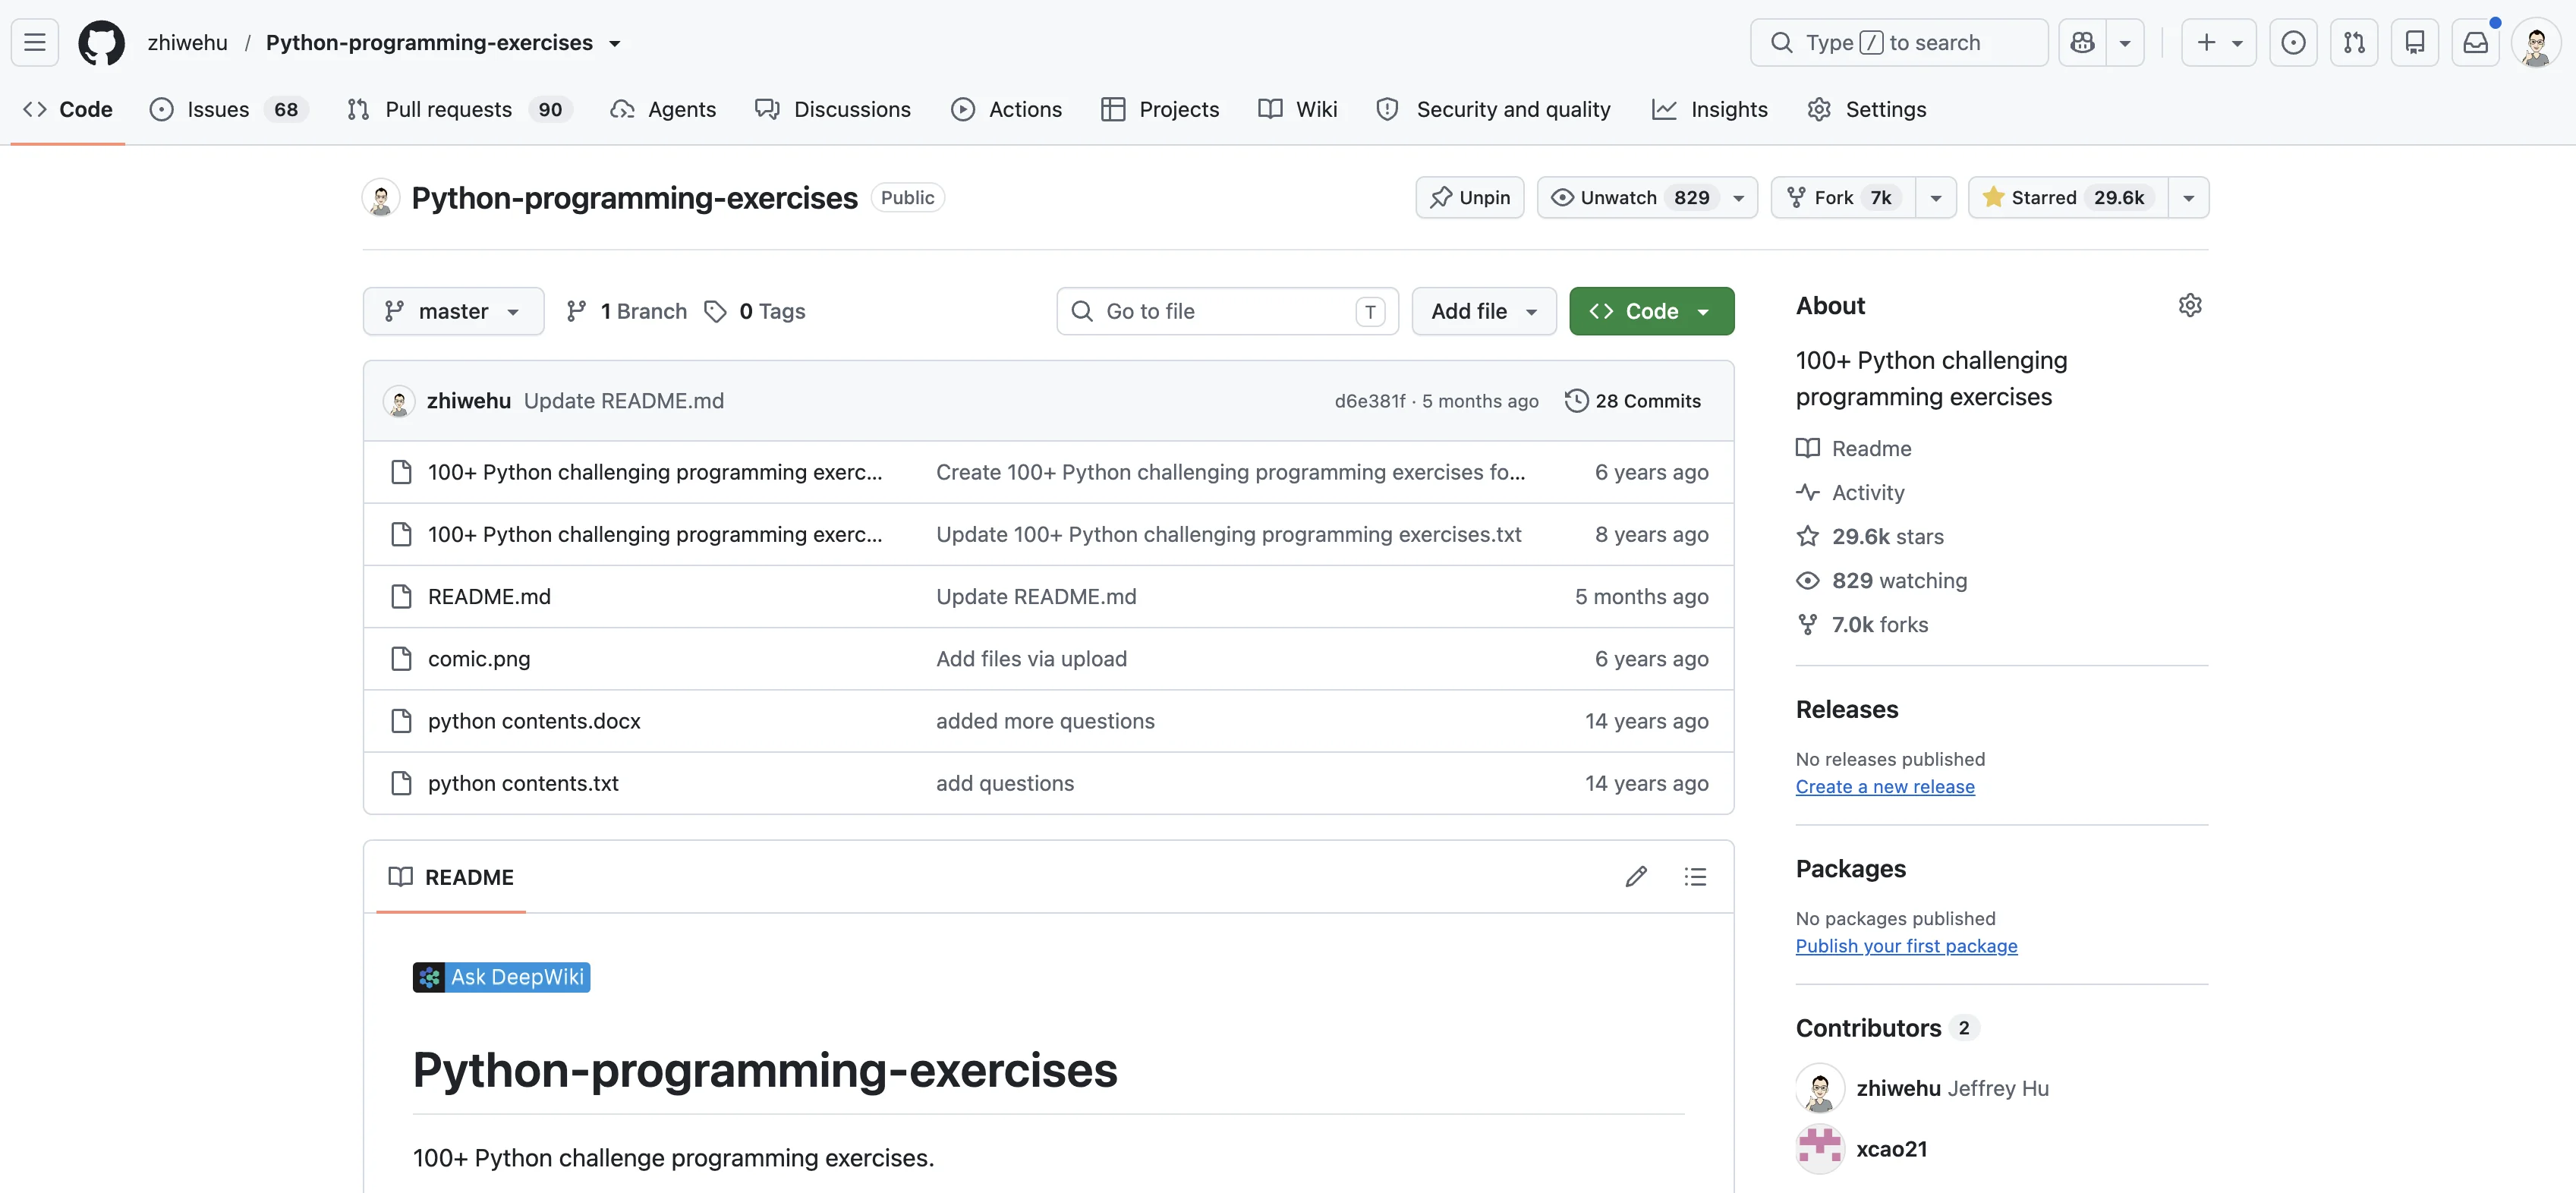Open commit history clock icon

click(1576, 400)
